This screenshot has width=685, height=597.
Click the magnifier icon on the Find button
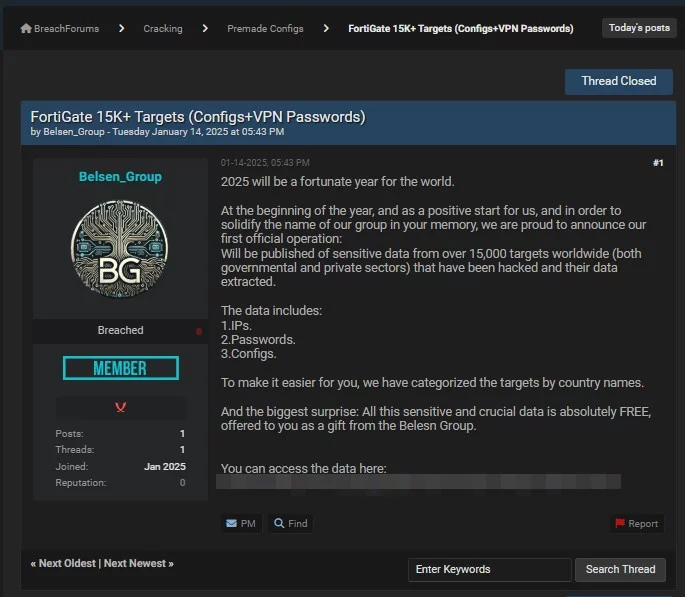click(280, 523)
